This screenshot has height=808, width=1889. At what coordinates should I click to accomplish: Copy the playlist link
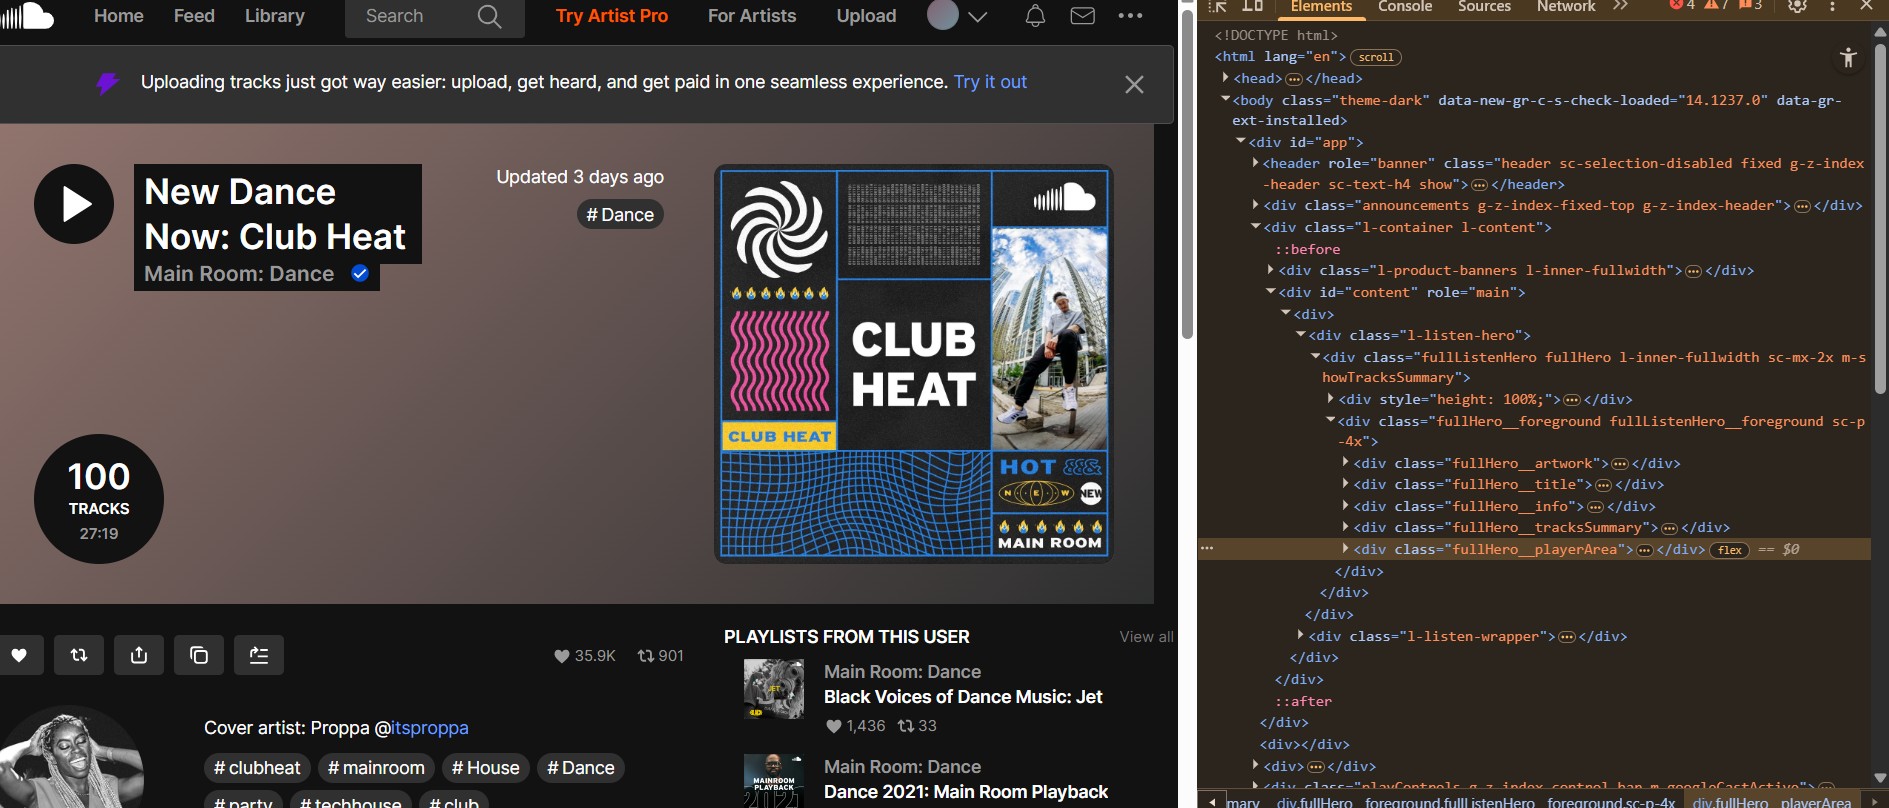[199, 655]
